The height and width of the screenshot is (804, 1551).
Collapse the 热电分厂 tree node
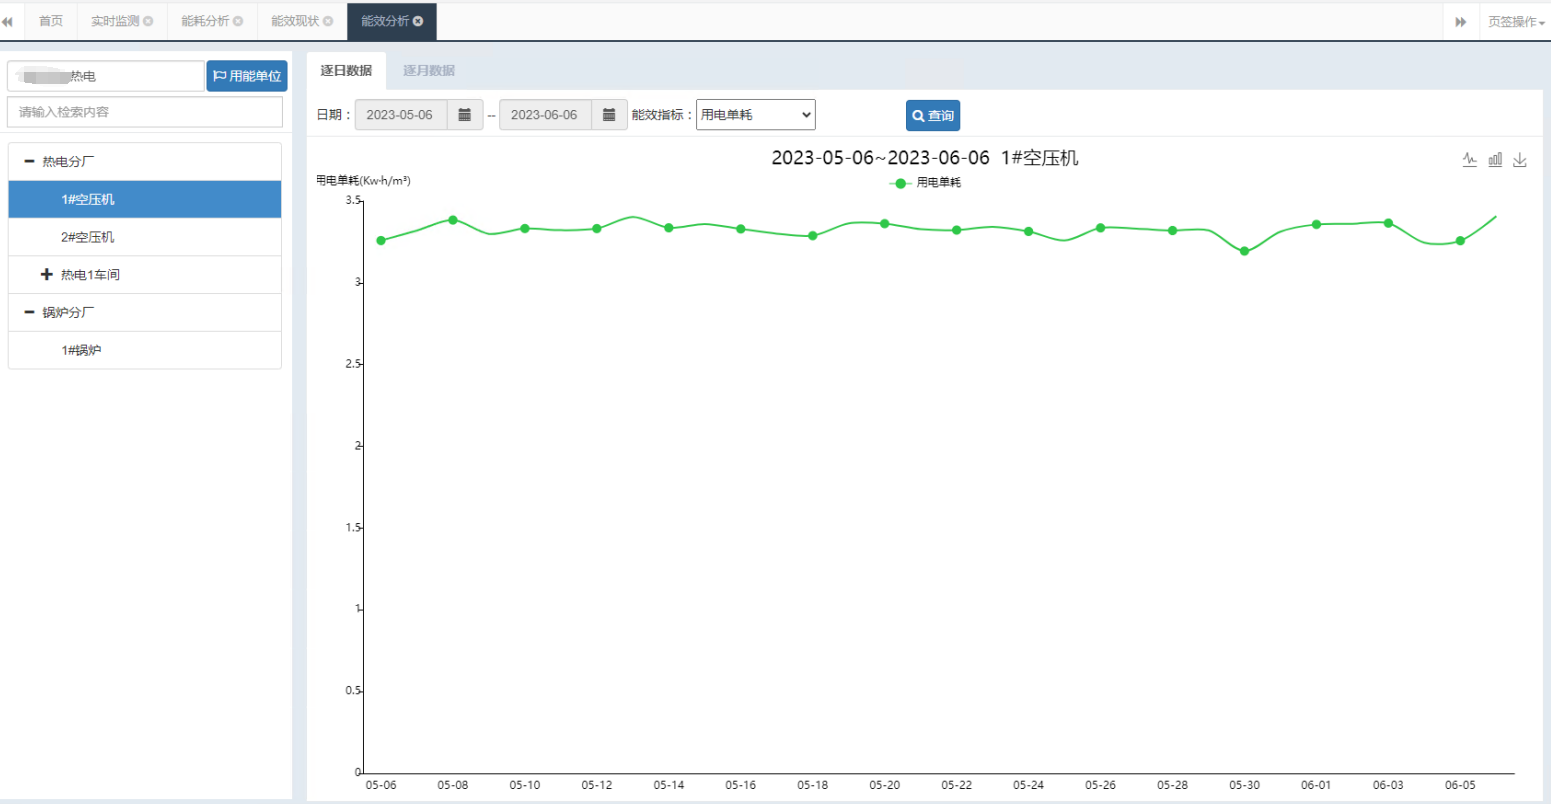tap(30, 162)
